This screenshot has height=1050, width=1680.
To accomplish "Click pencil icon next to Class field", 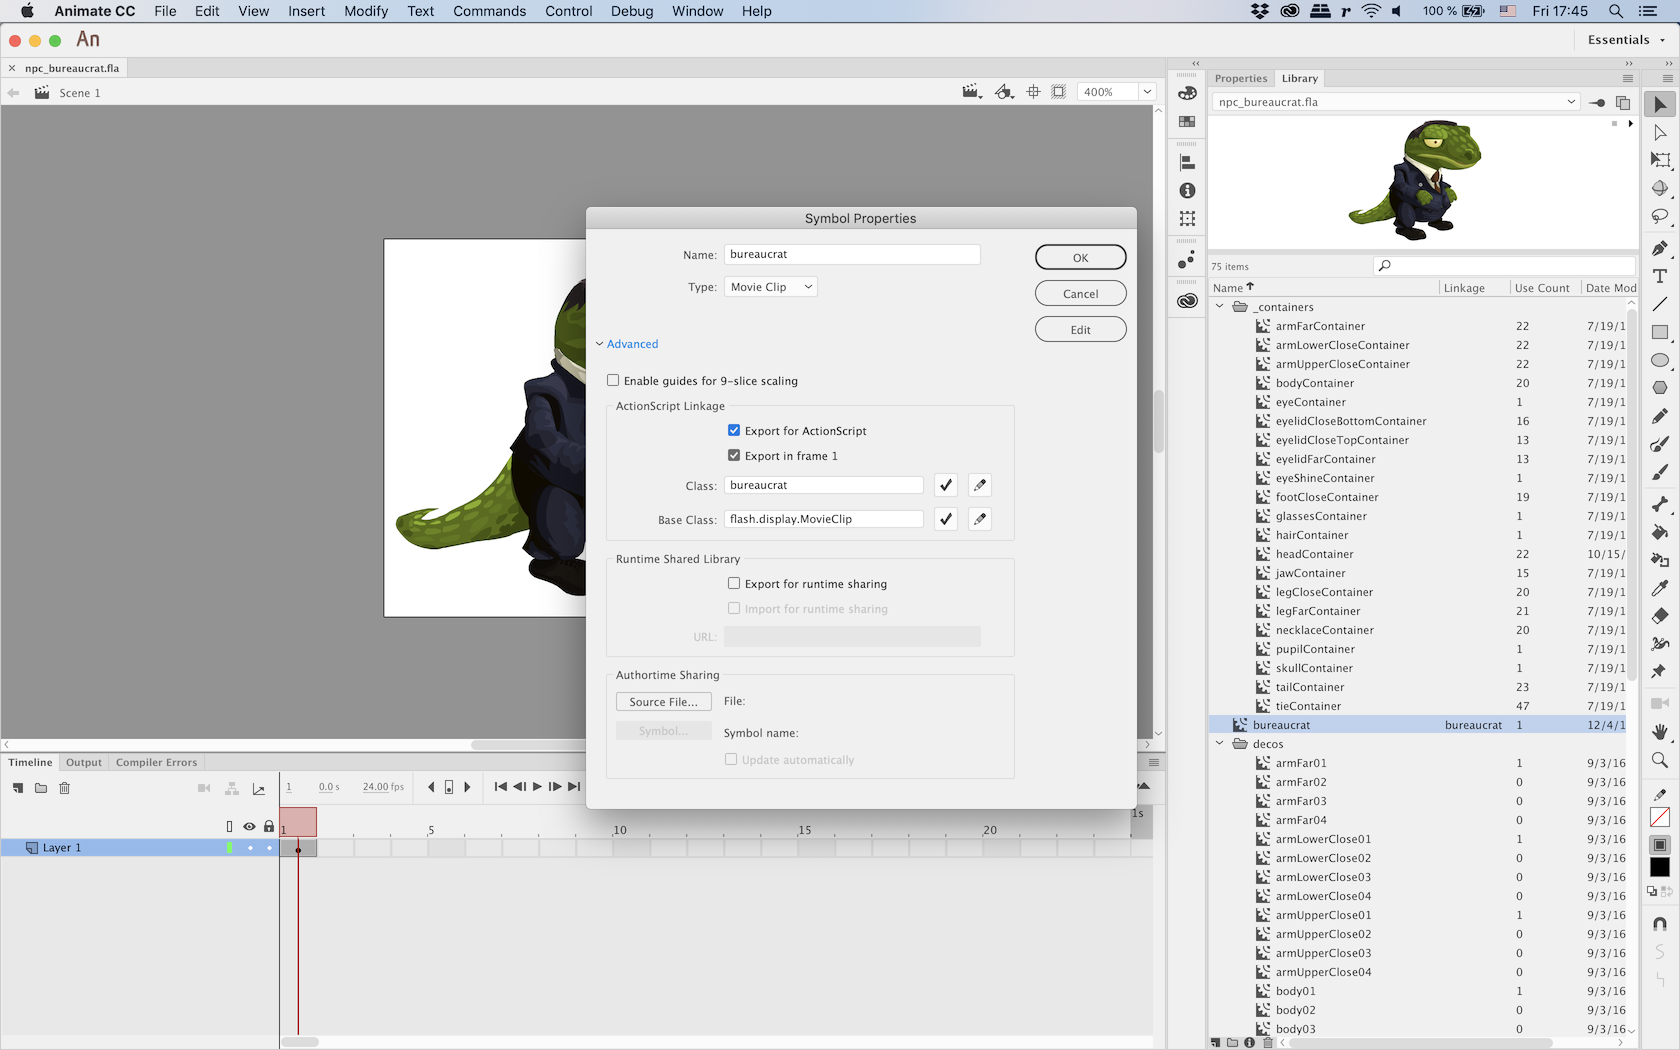I will 980,485.
